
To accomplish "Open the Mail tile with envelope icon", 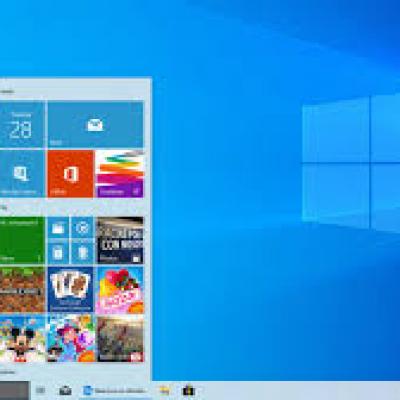I will pos(95,125).
